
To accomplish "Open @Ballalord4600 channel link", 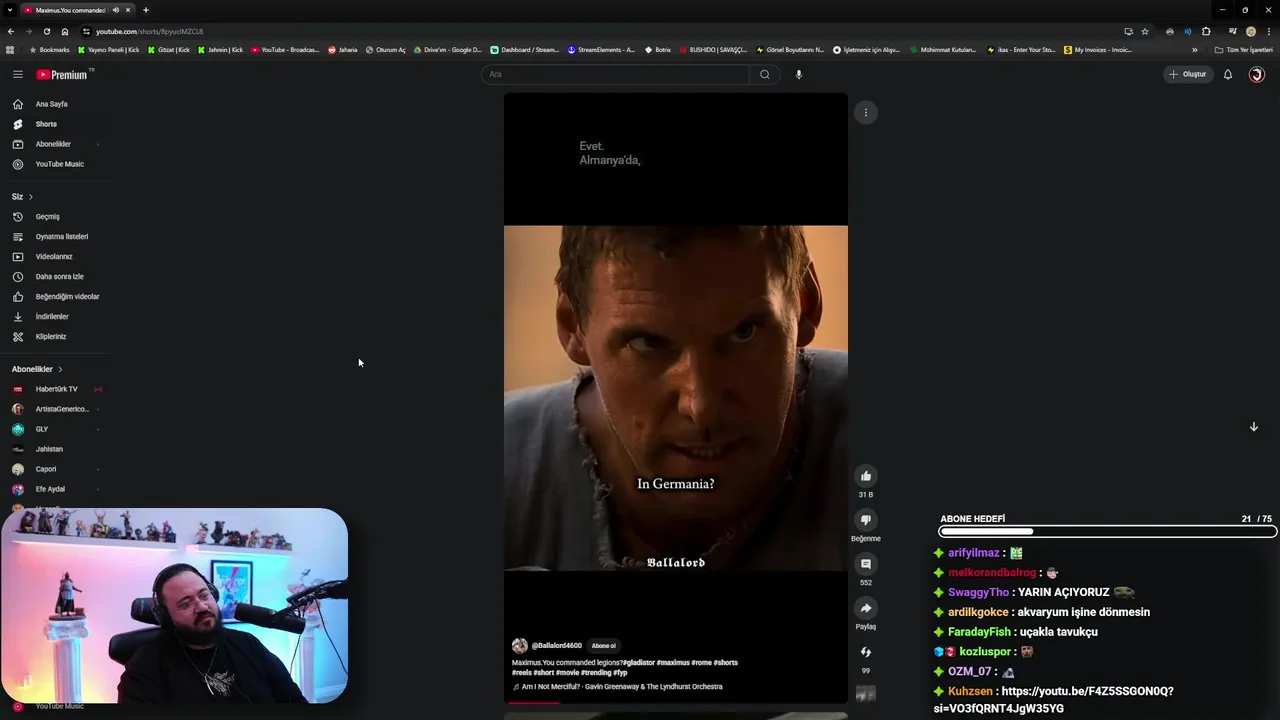I will click(x=556, y=646).
